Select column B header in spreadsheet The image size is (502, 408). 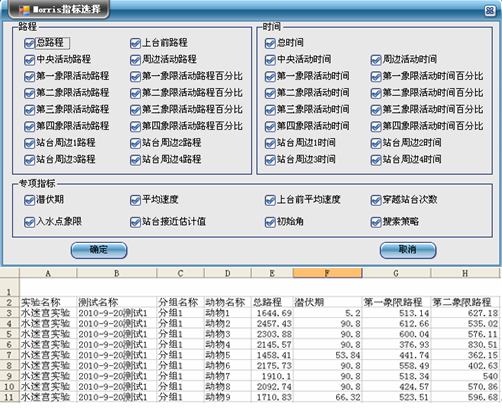tap(117, 273)
